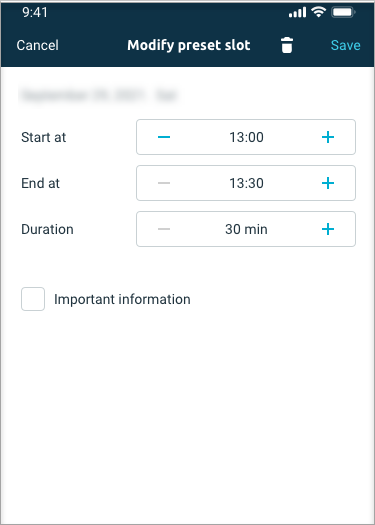The width and height of the screenshot is (375, 525).
Task: Decrease the End at time
Action: (164, 183)
